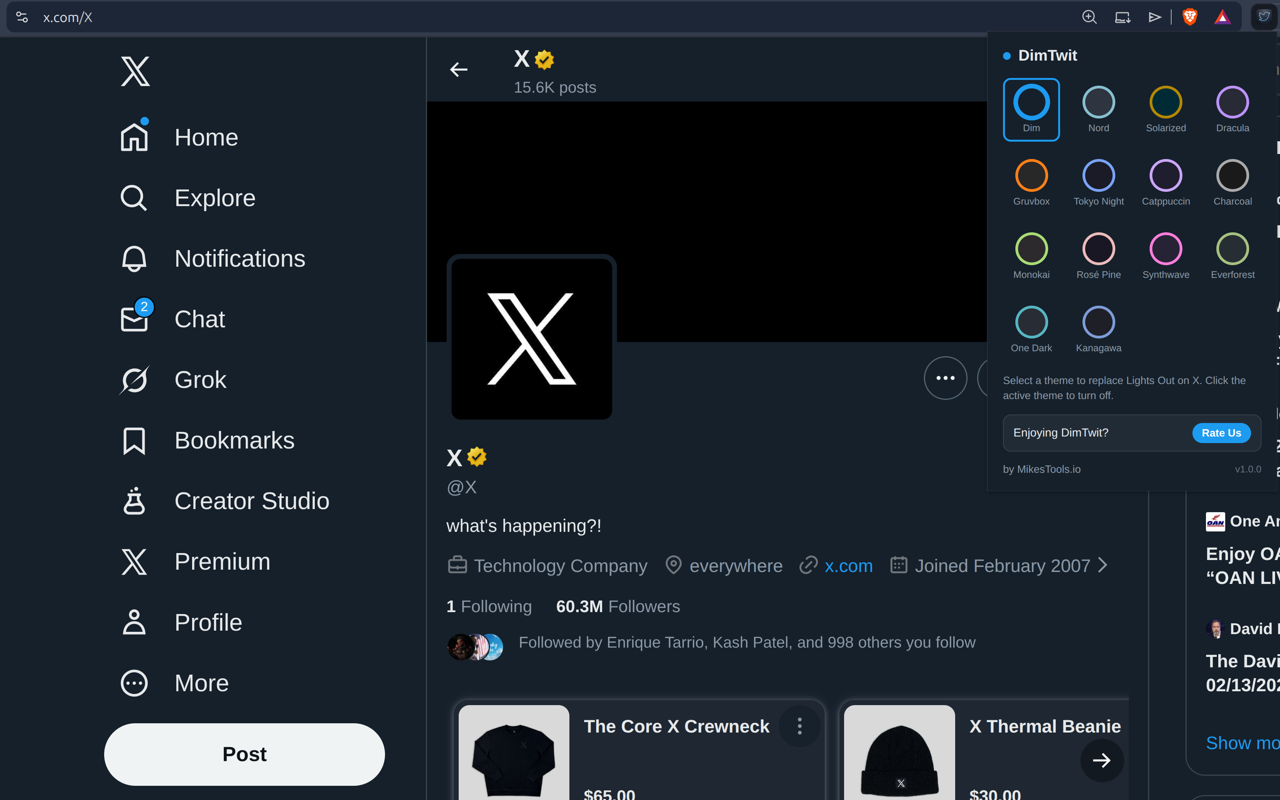
Task: Go back using the arrow icon
Action: tap(459, 70)
